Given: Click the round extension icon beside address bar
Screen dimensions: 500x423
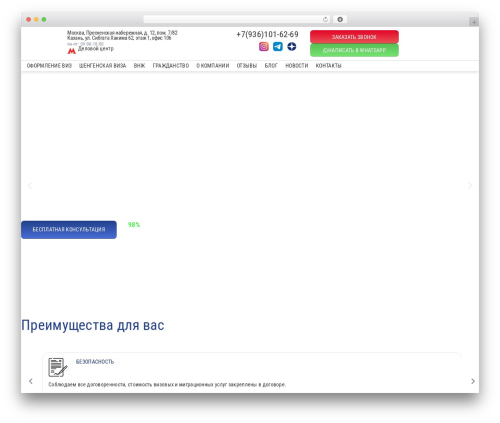Looking at the screenshot, I should [340, 20].
